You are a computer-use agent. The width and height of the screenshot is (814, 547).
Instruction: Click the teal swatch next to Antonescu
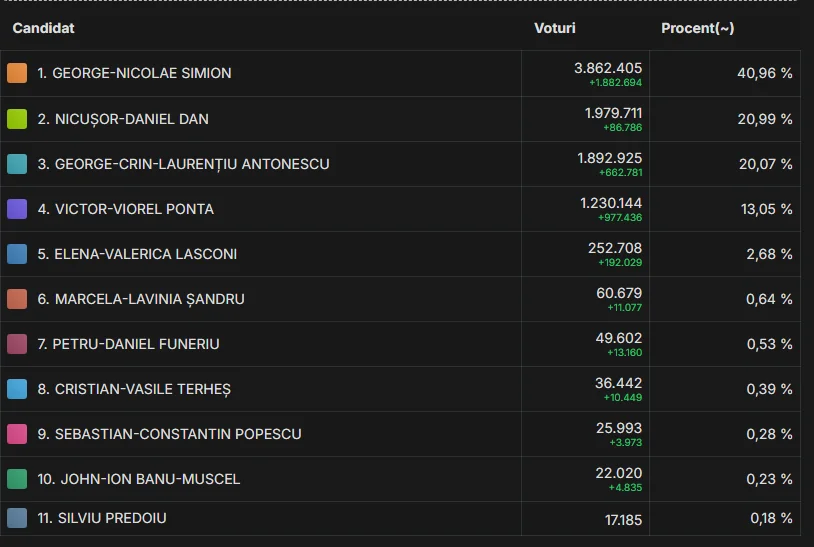(x=17, y=164)
